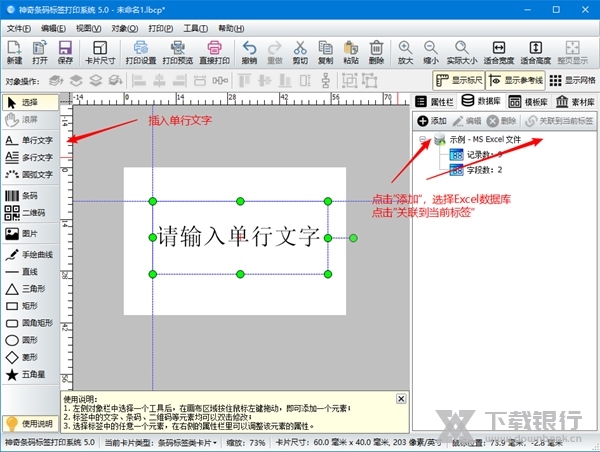Select the 多行文字 multi-line text tool
This screenshot has width=600, height=452.
point(29,157)
